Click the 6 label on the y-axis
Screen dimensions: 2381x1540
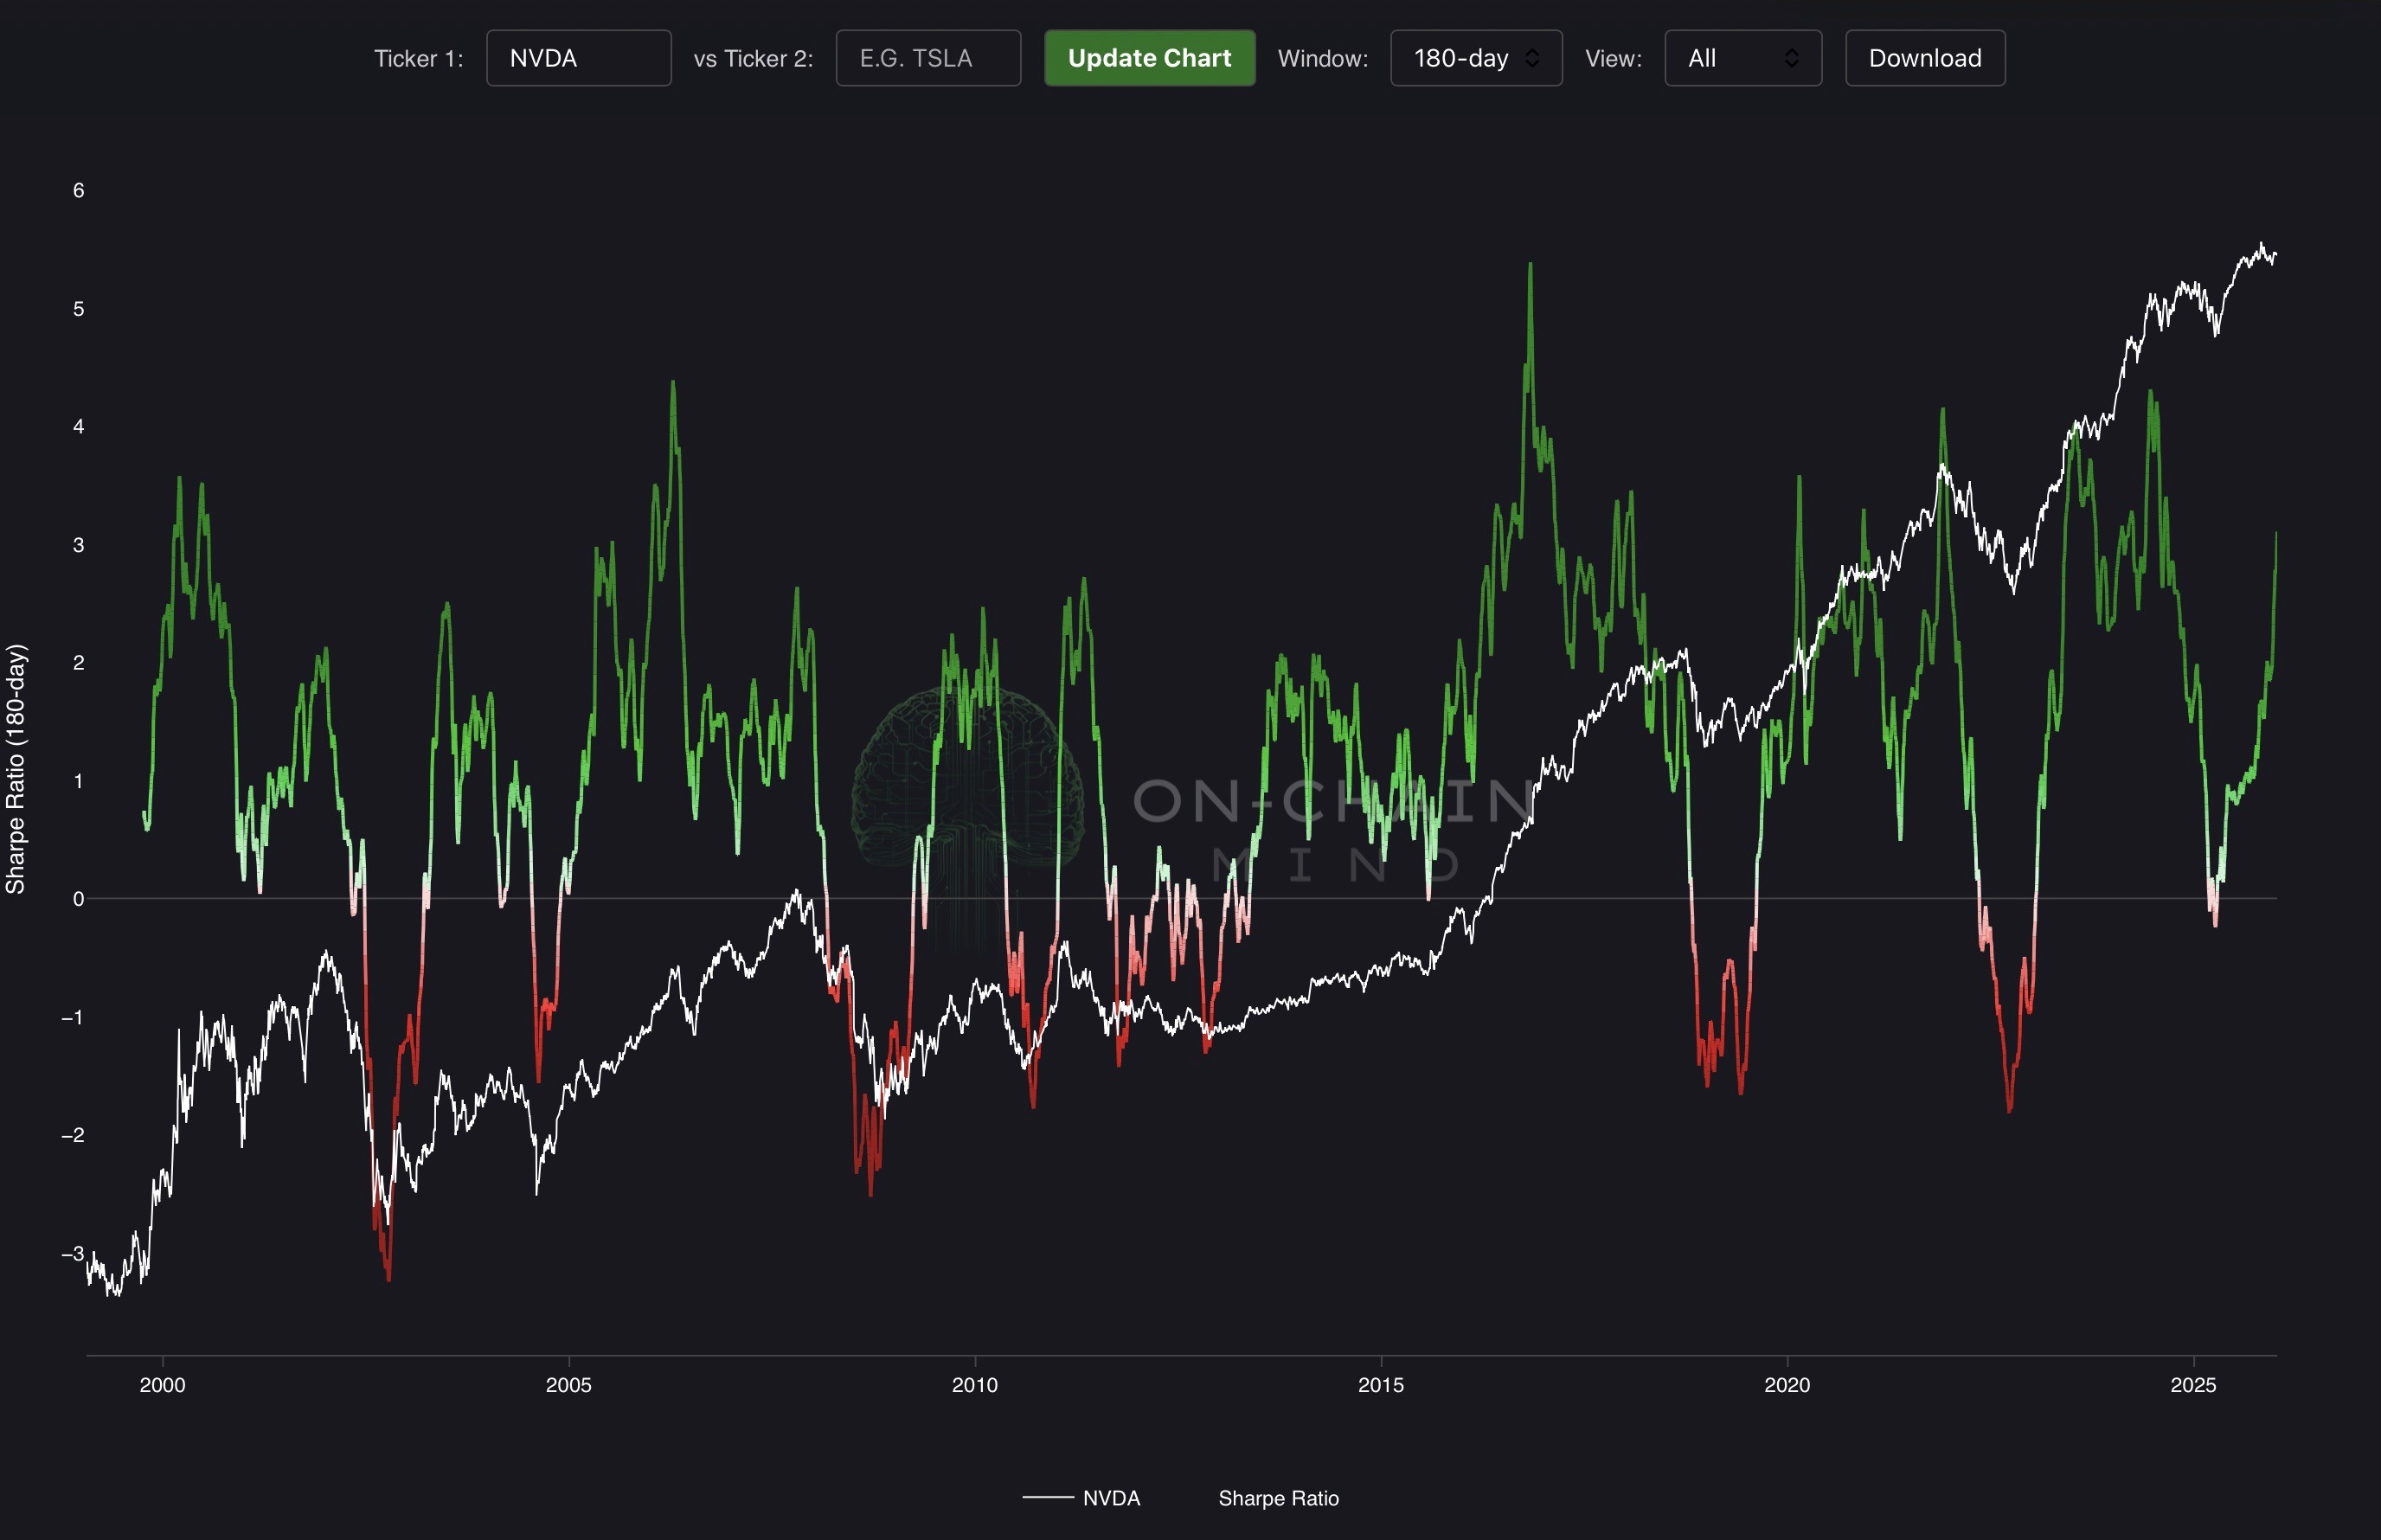[x=78, y=190]
